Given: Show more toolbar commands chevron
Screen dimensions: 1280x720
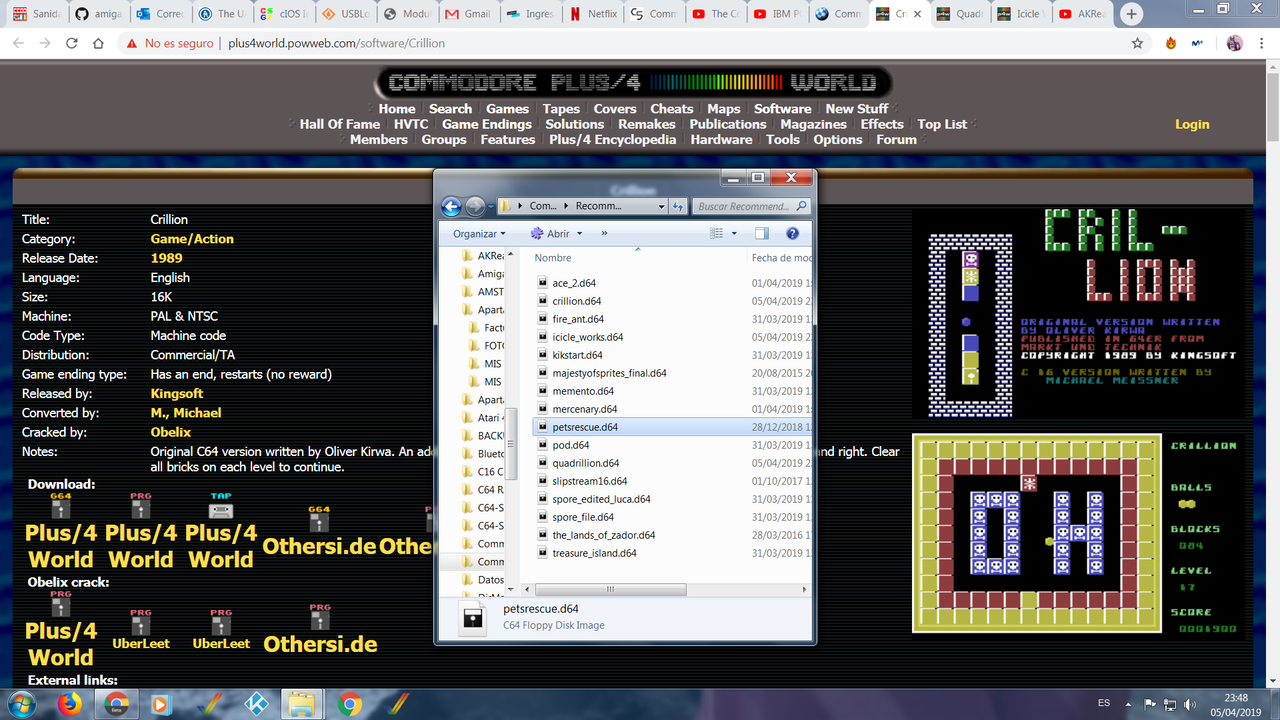Looking at the screenshot, I should [604, 233].
